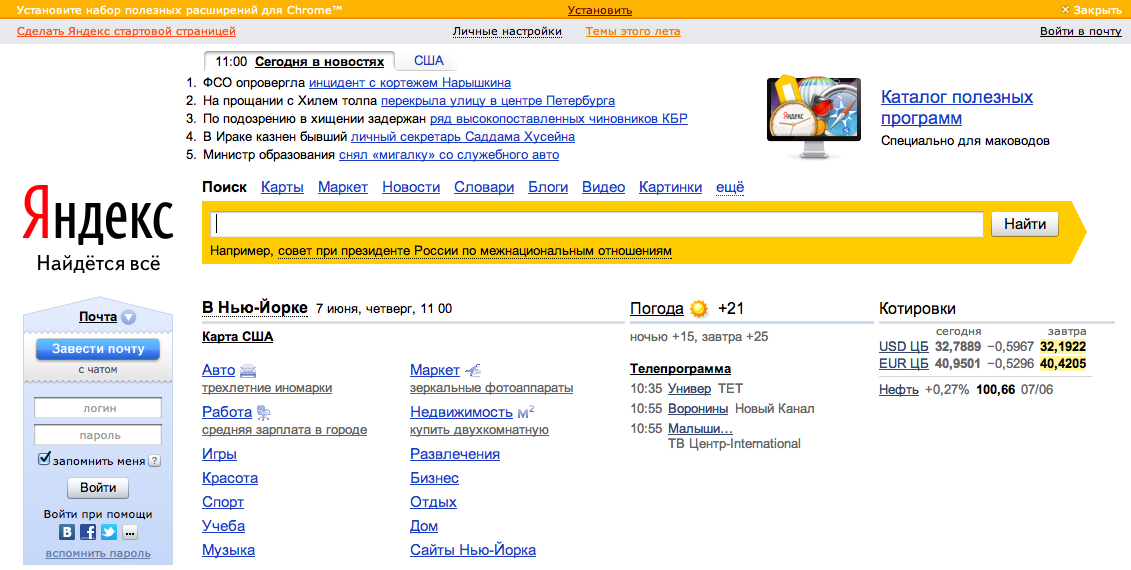
Task: Focus the логин input field
Action: click(98, 408)
